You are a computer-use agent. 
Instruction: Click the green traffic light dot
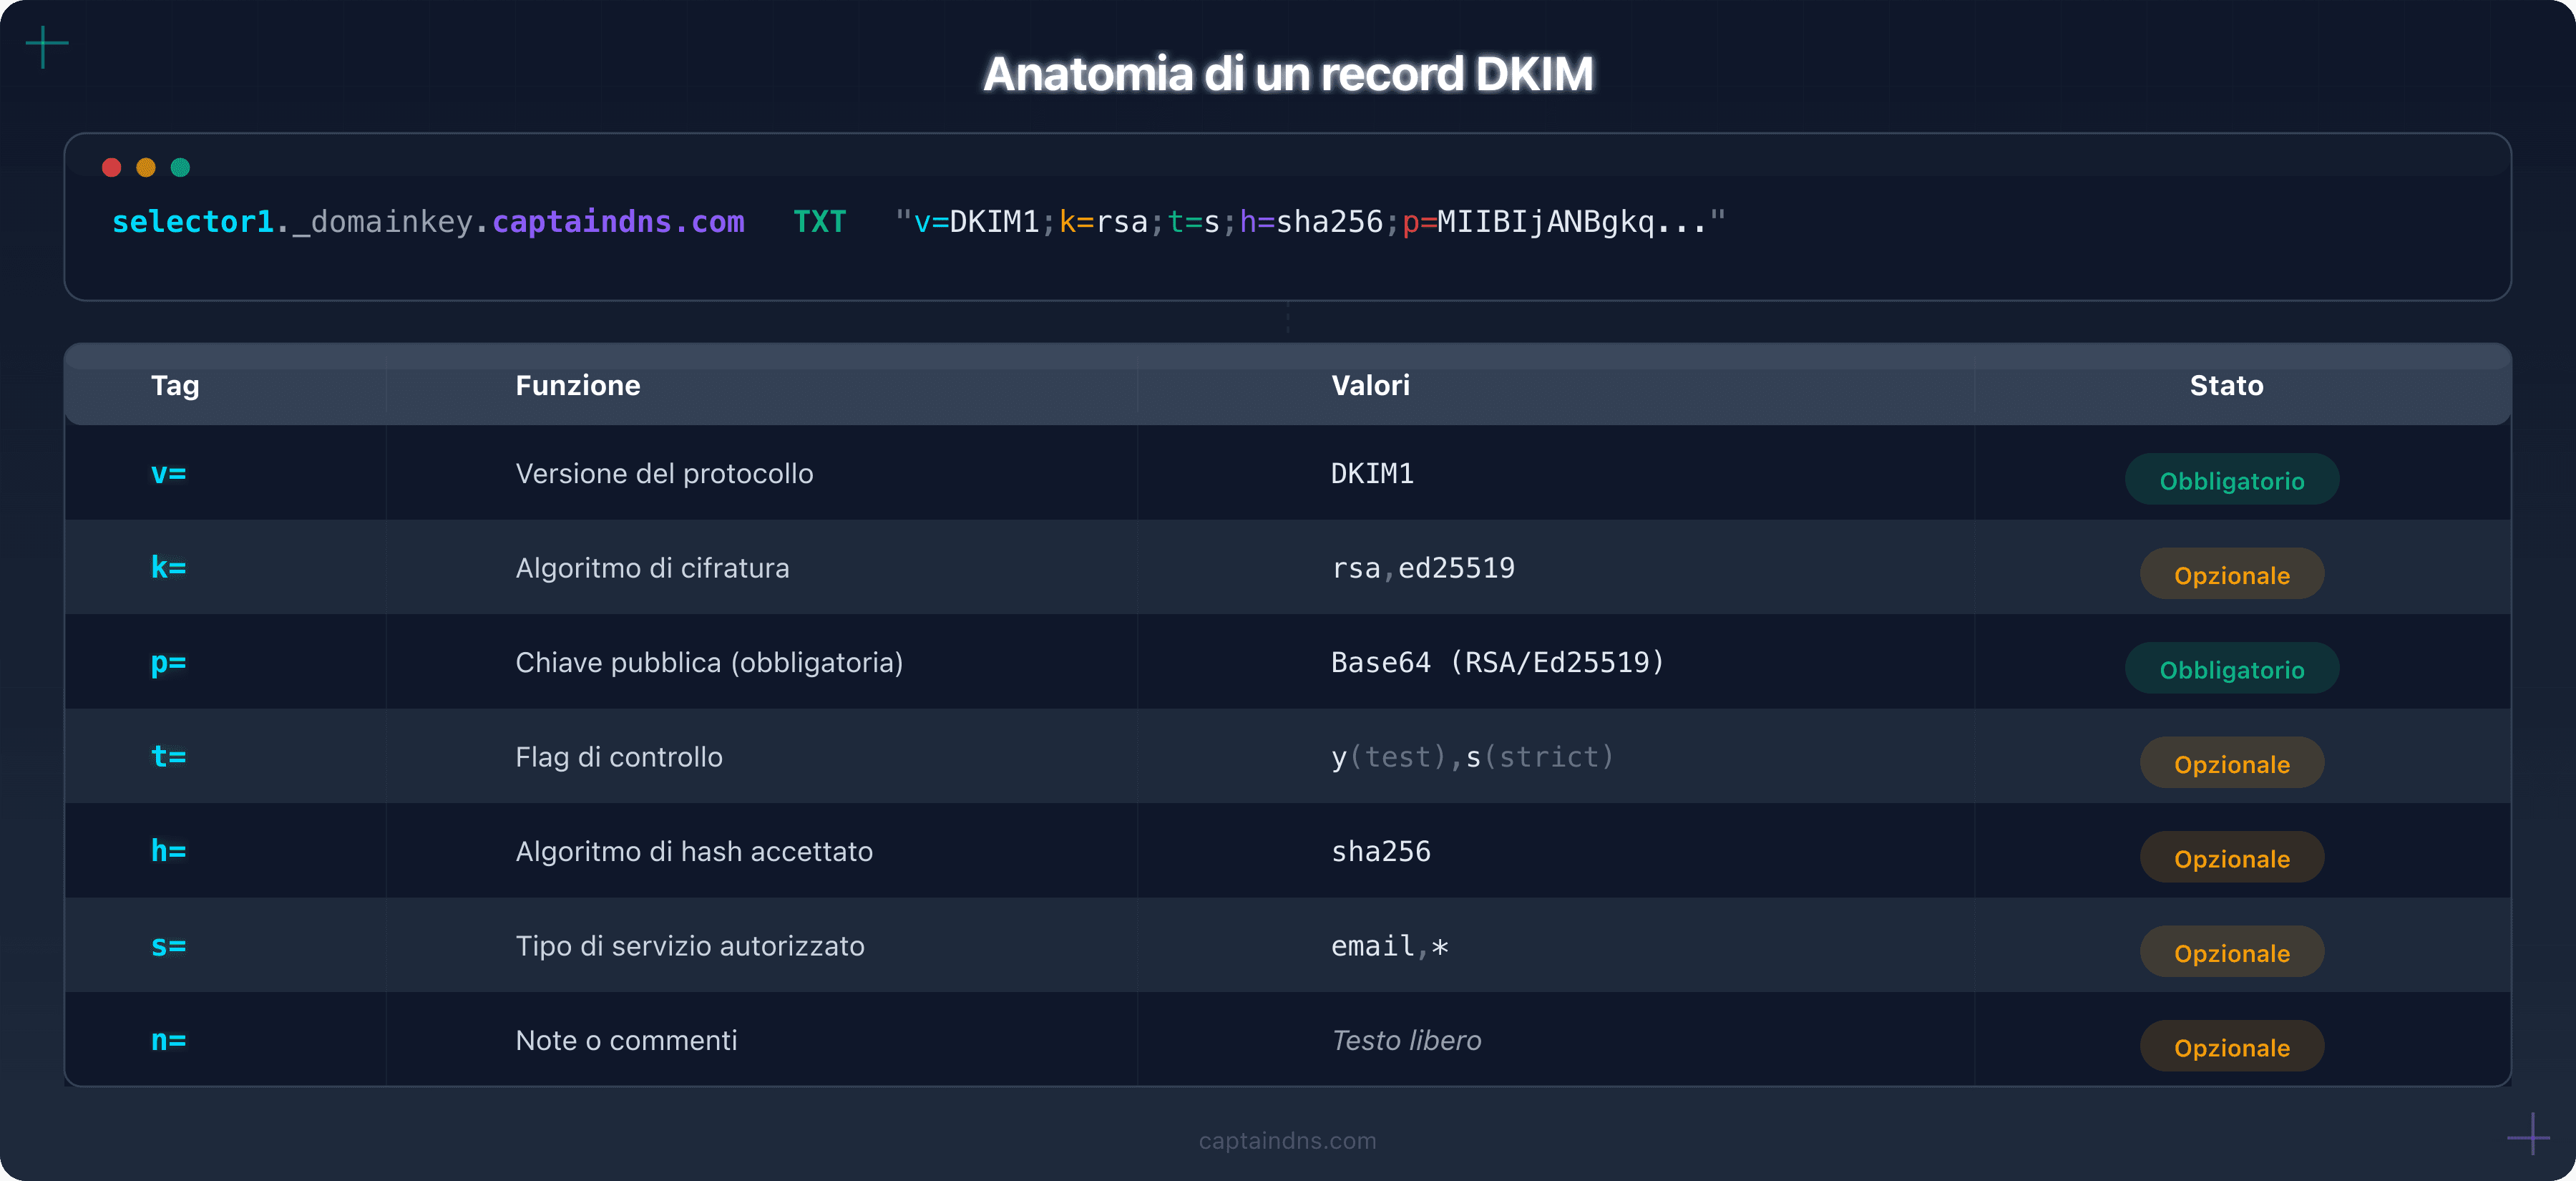click(x=180, y=167)
